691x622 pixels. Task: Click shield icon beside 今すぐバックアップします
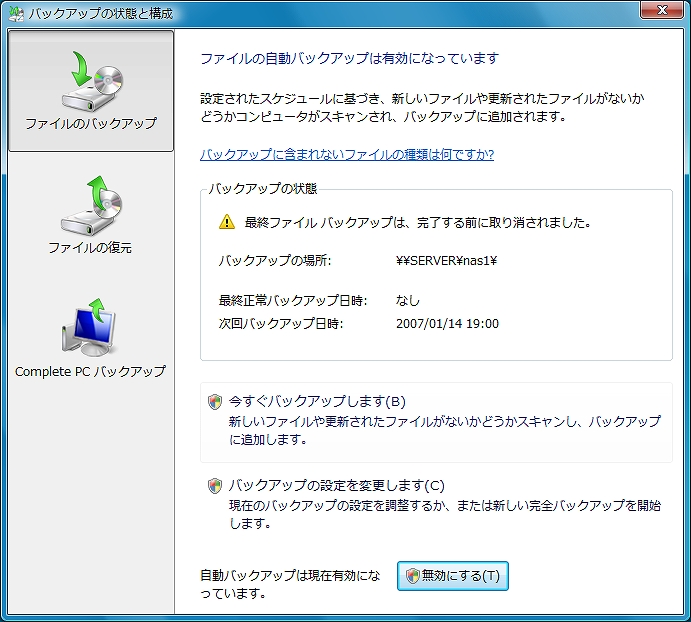pos(215,402)
